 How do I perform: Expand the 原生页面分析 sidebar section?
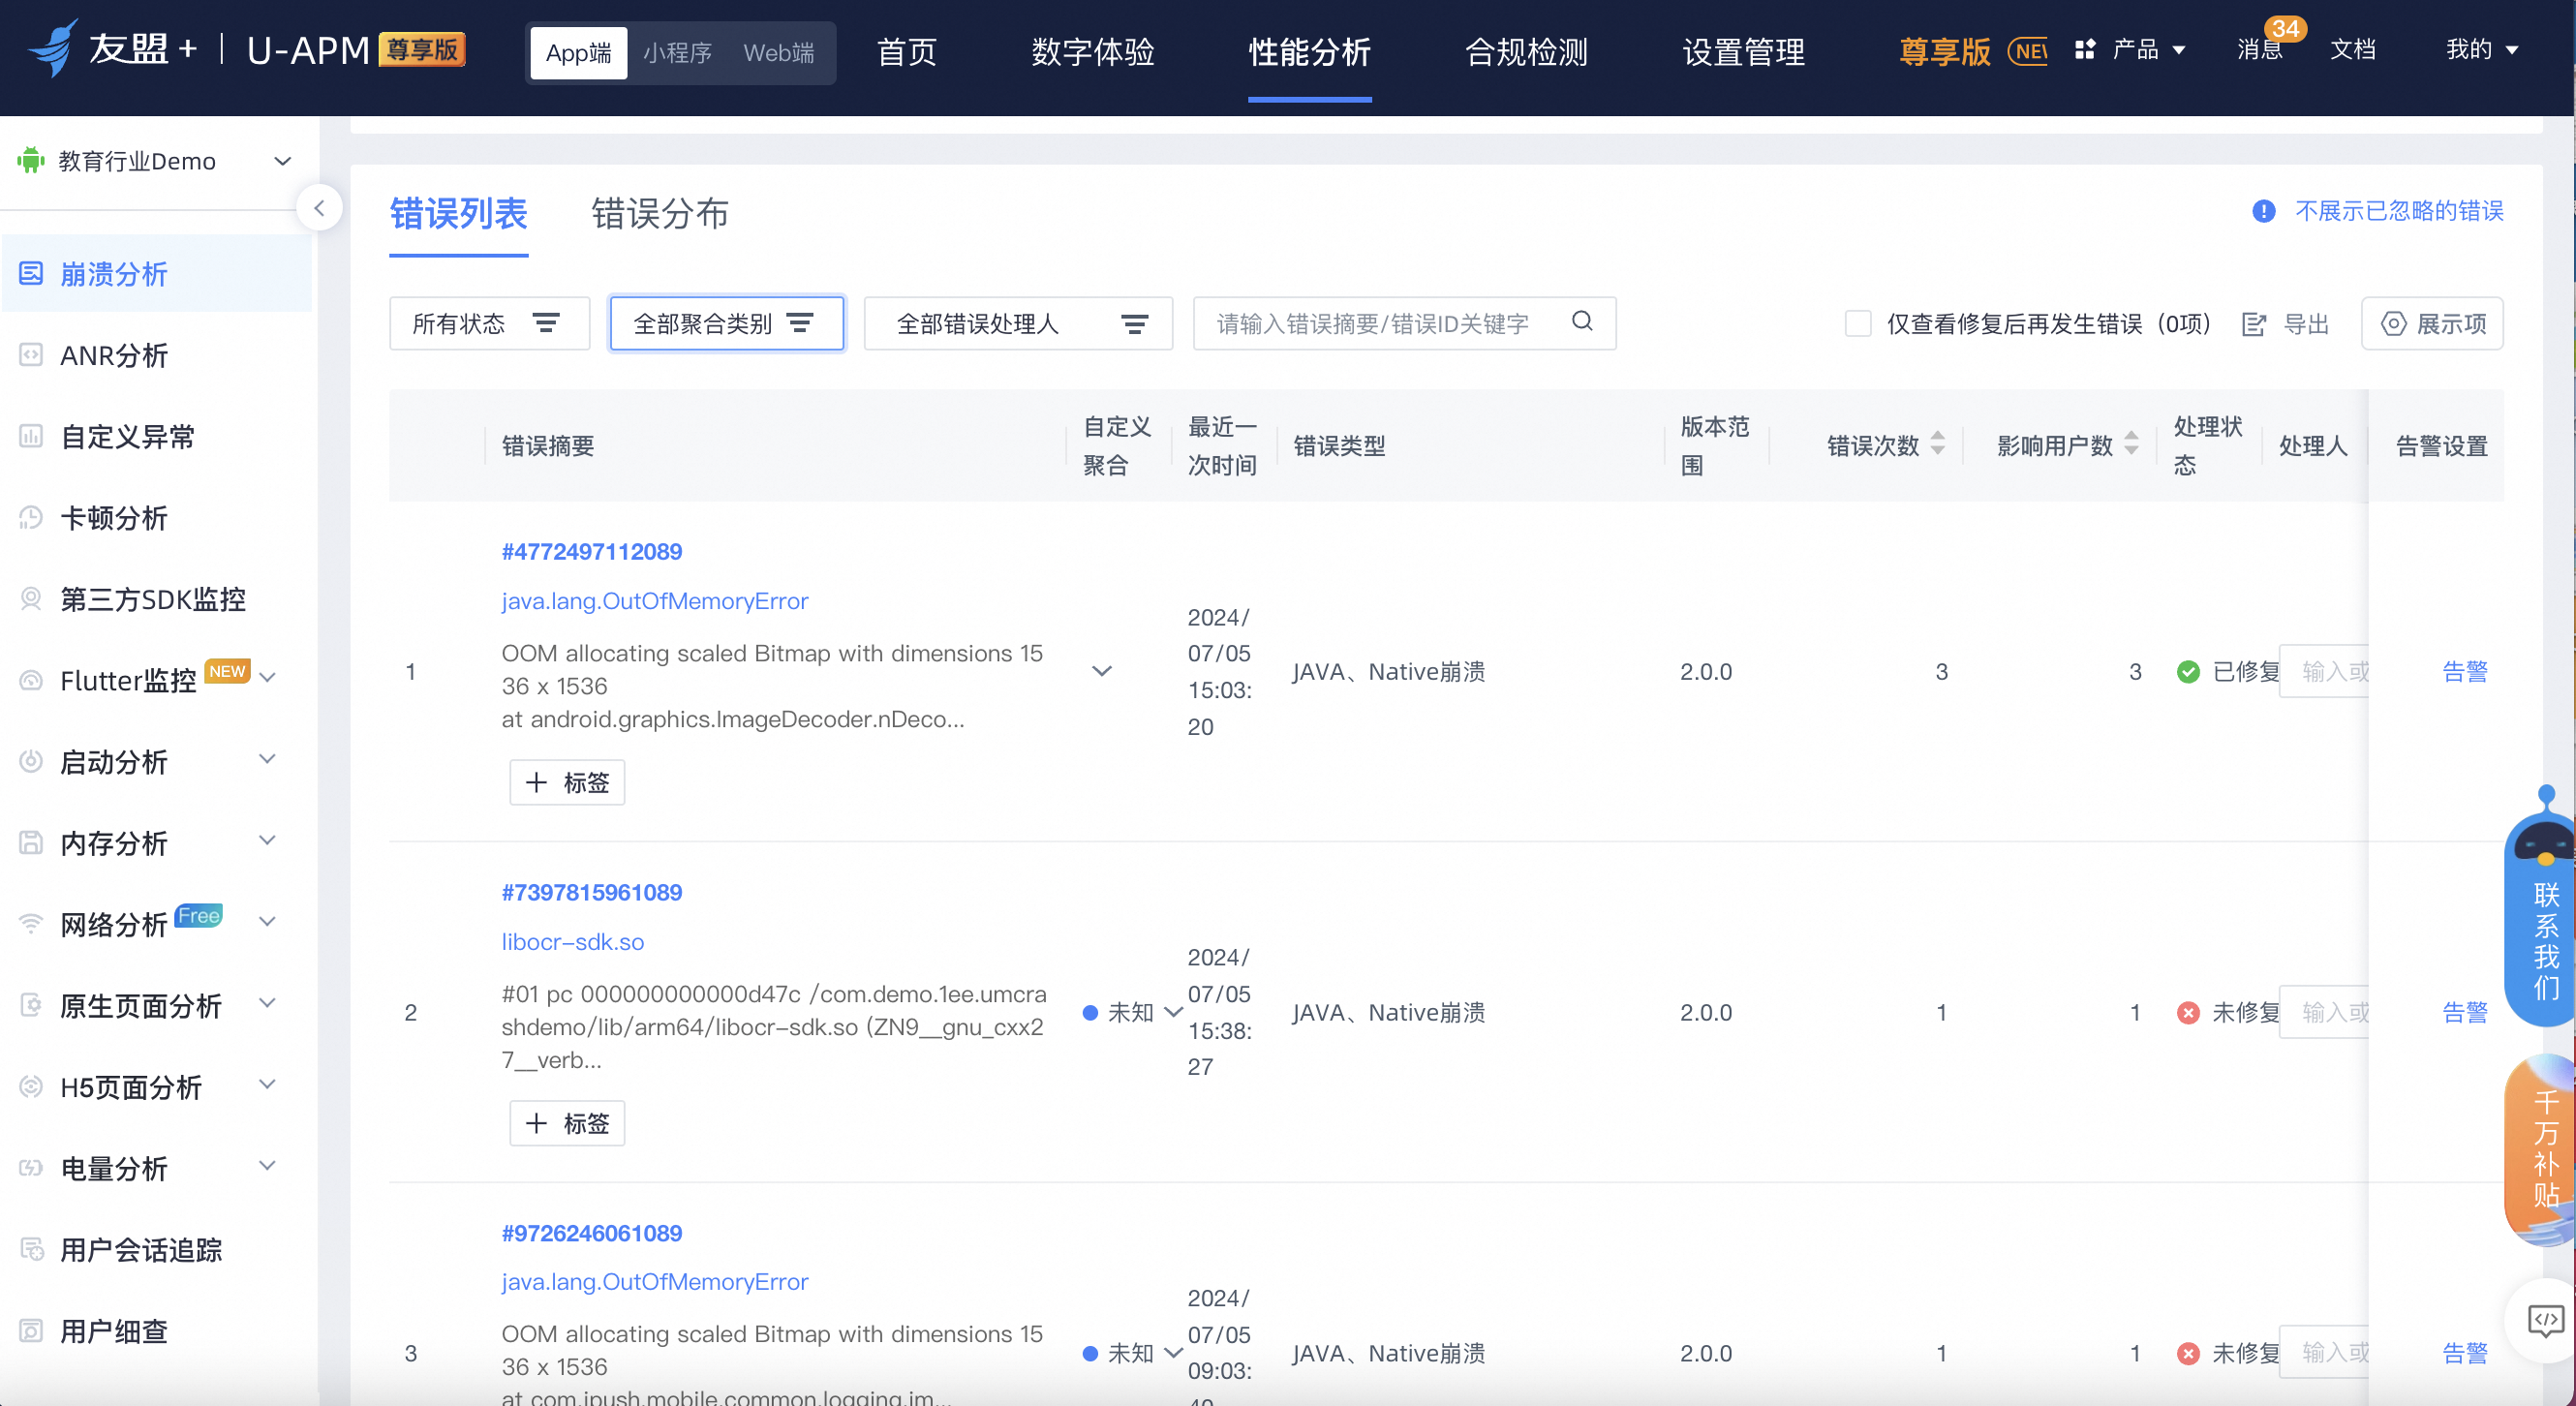coord(267,1003)
